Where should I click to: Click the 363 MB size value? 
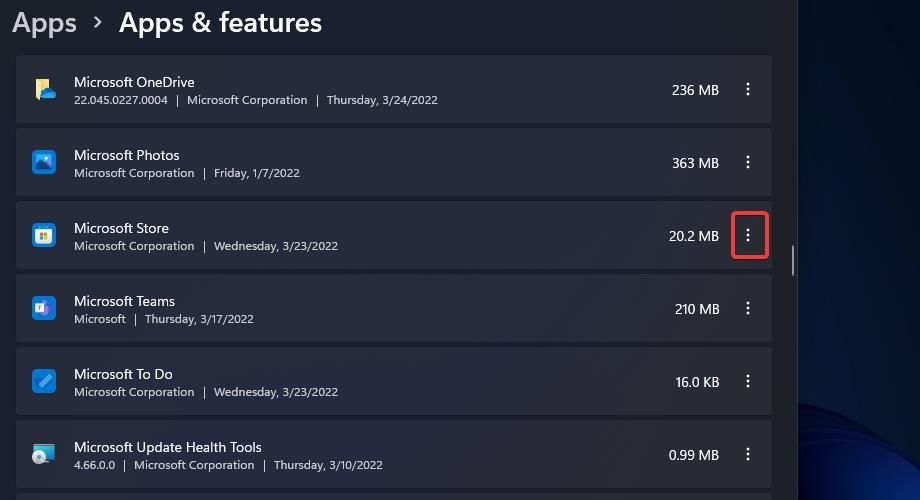coord(695,163)
